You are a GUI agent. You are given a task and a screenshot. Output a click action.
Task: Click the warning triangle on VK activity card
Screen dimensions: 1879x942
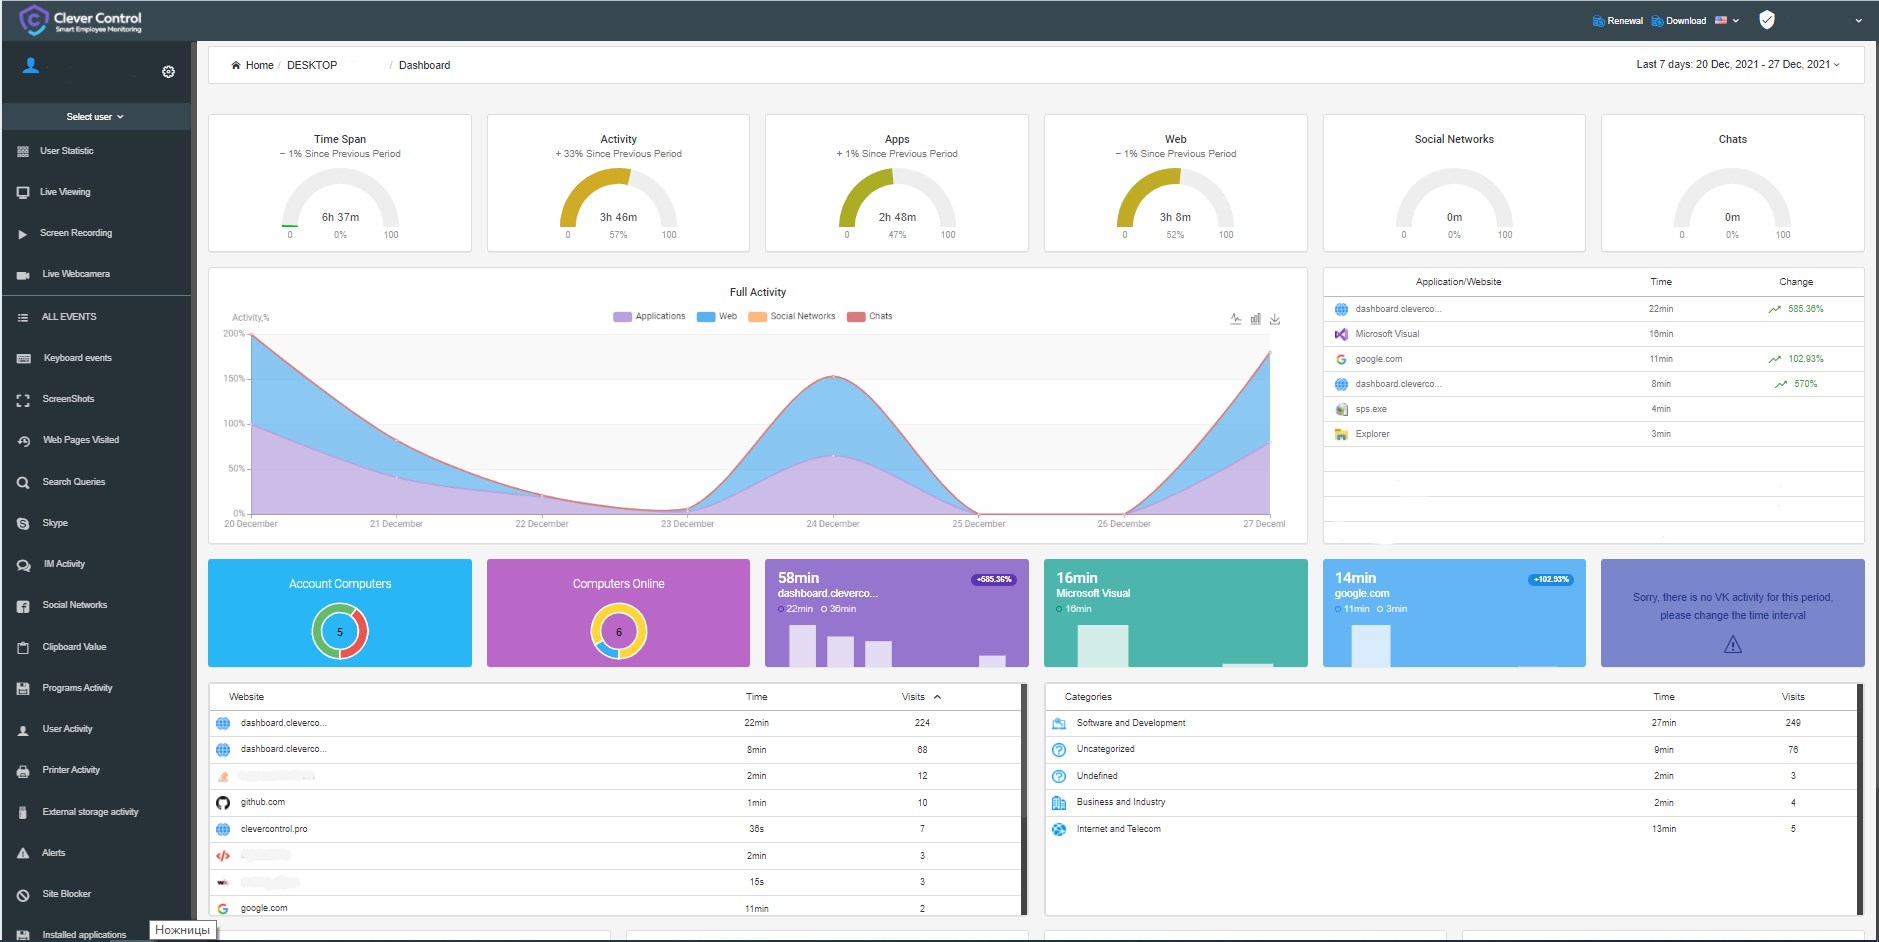(x=1733, y=645)
